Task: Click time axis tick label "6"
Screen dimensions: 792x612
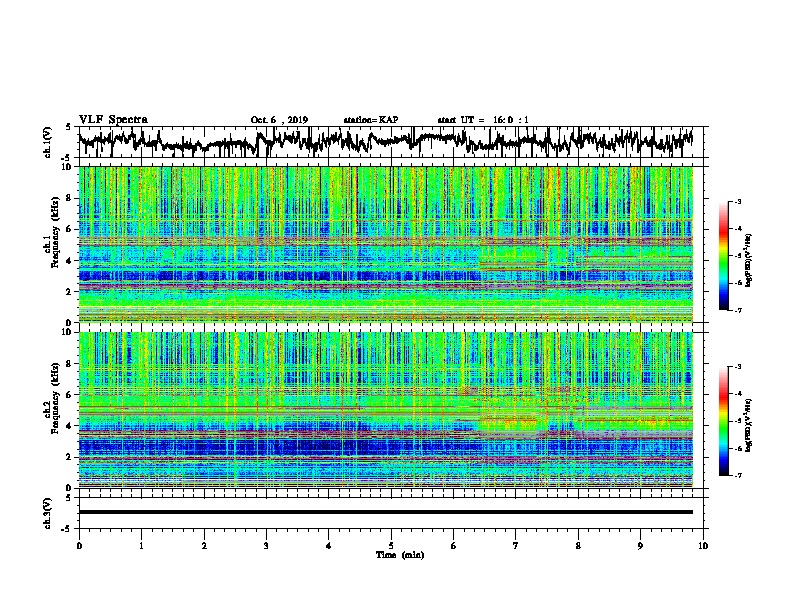Action: point(454,546)
